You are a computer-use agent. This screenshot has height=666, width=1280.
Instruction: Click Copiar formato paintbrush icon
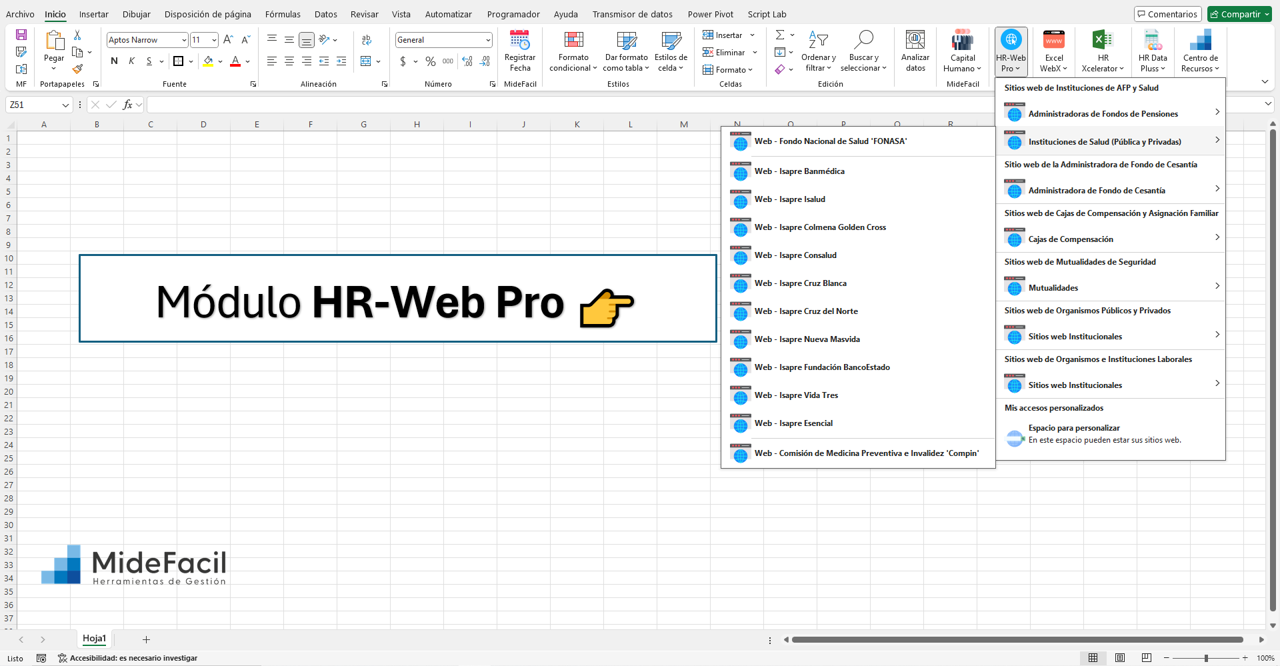click(78, 69)
